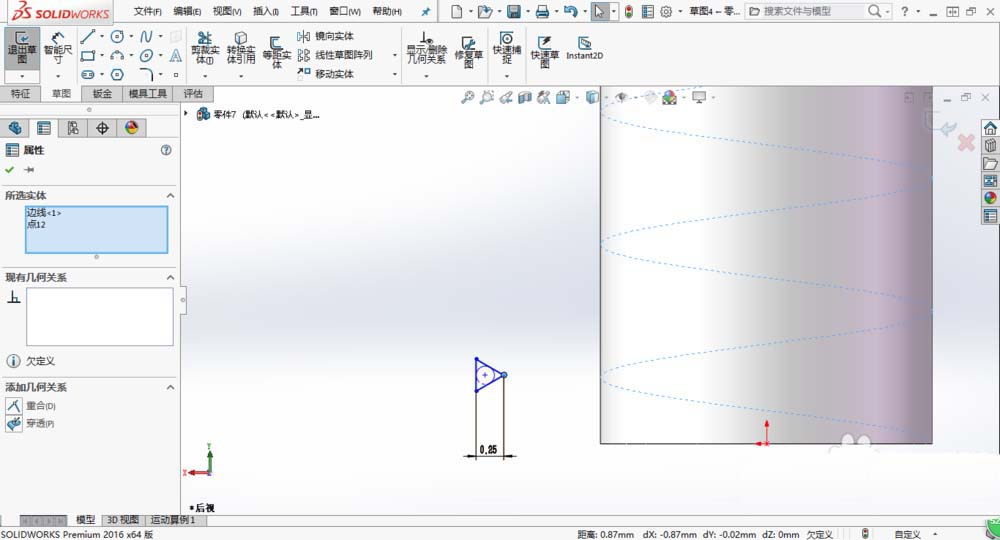1000x540 pixels.
Task: Open the 视图(V) menu
Action: tap(227, 11)
